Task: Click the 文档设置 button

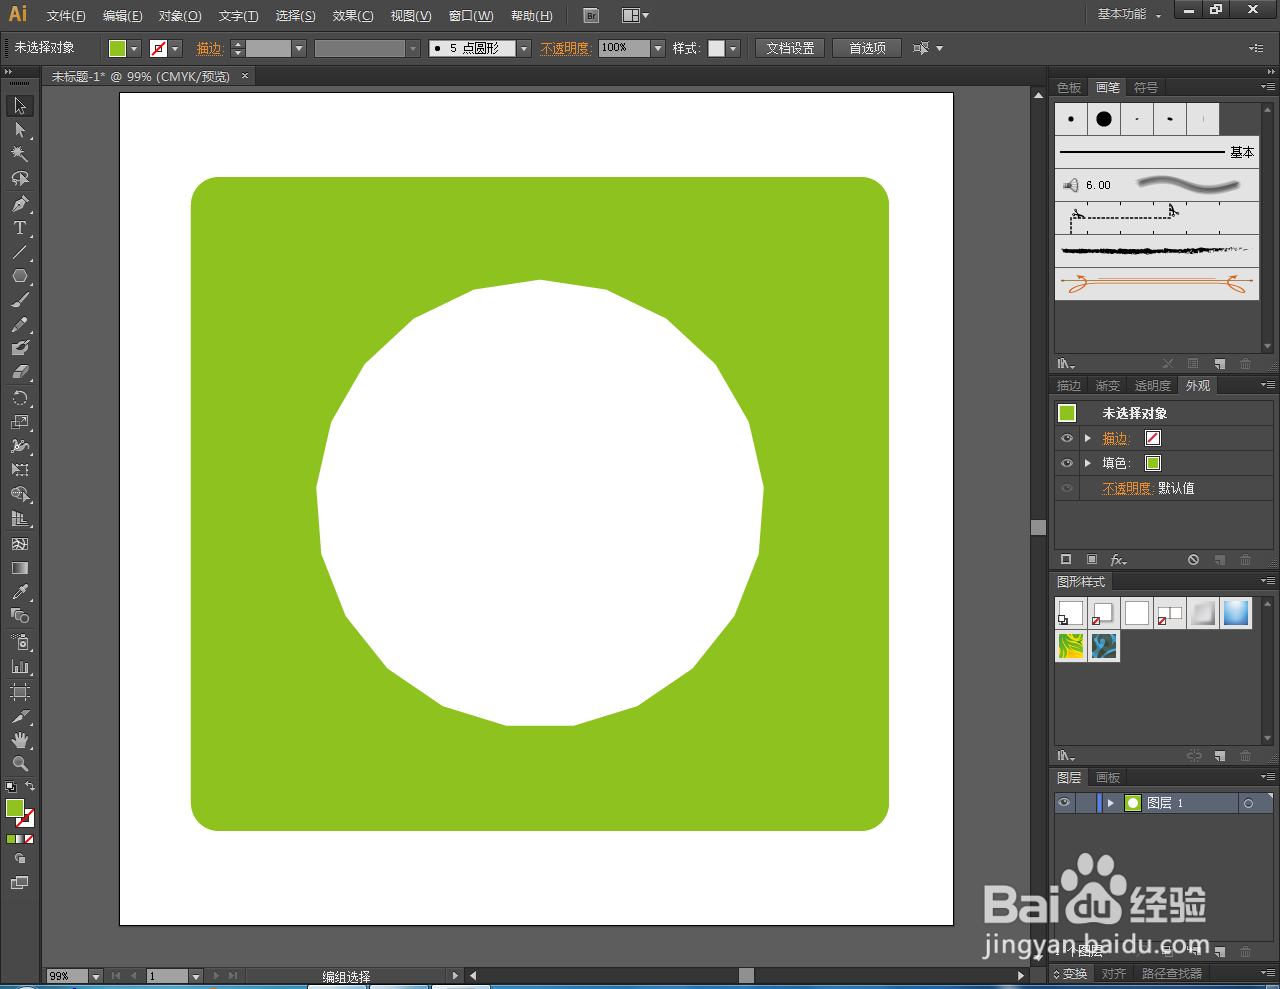Action: tap(790, 48)
